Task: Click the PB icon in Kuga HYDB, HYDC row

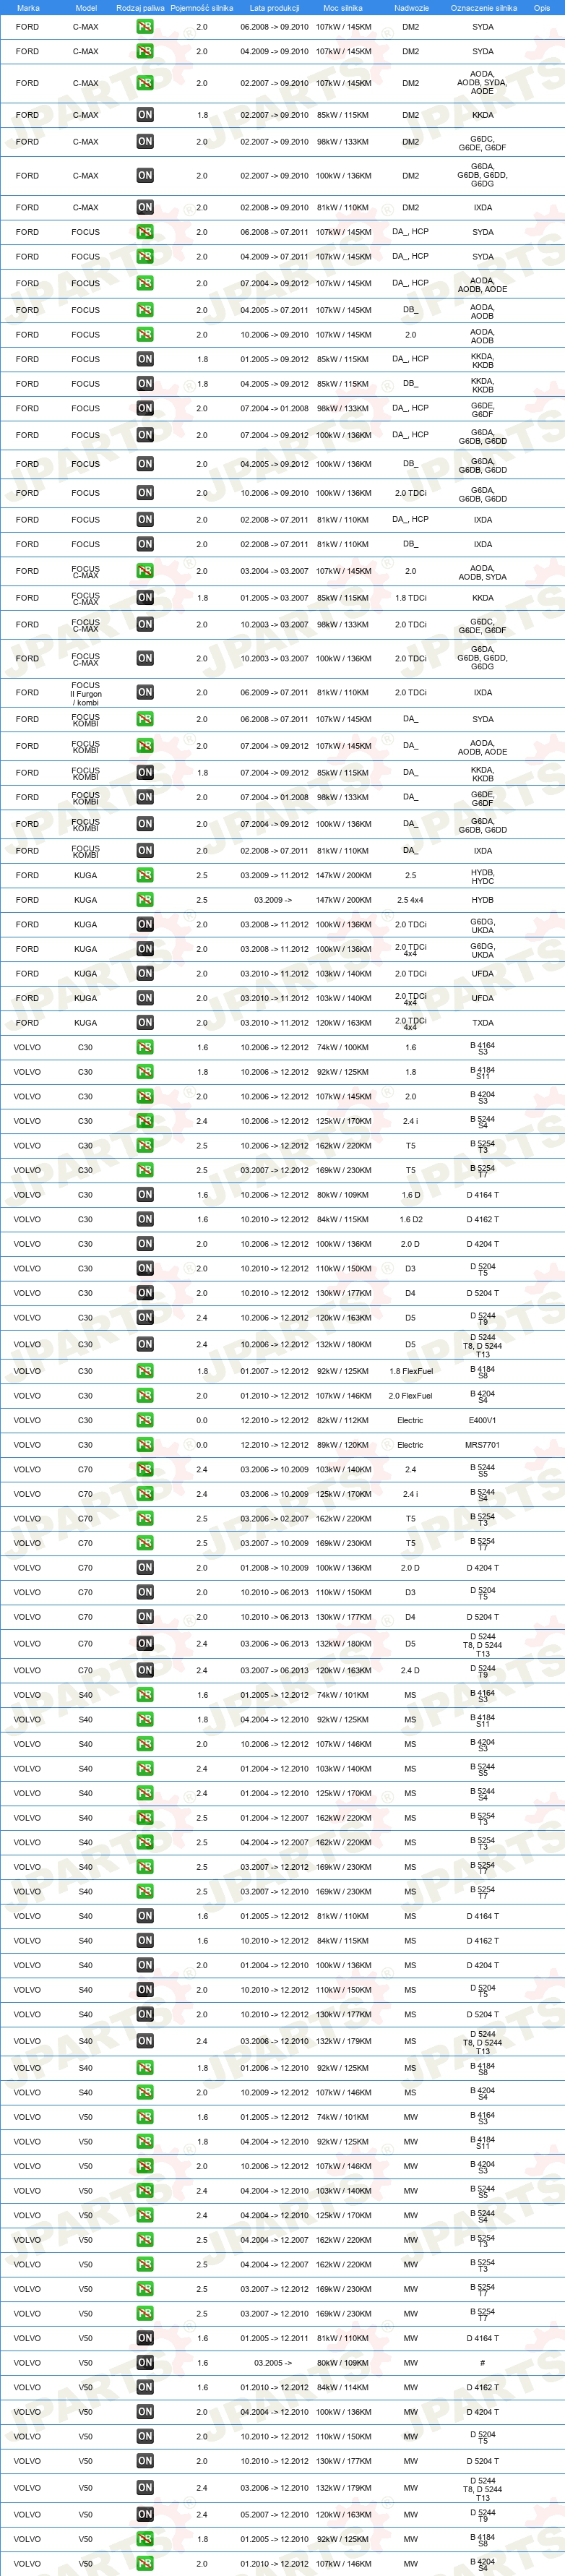Action: (x=145, y=875)
